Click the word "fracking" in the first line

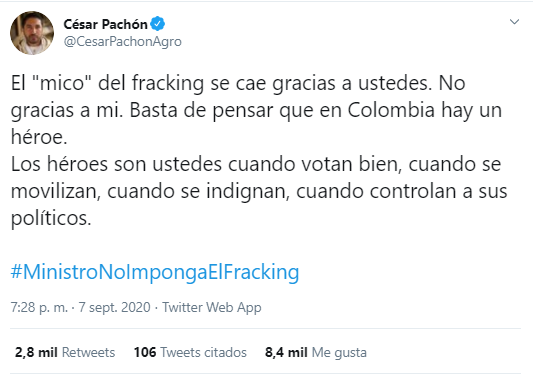(168, 84)
